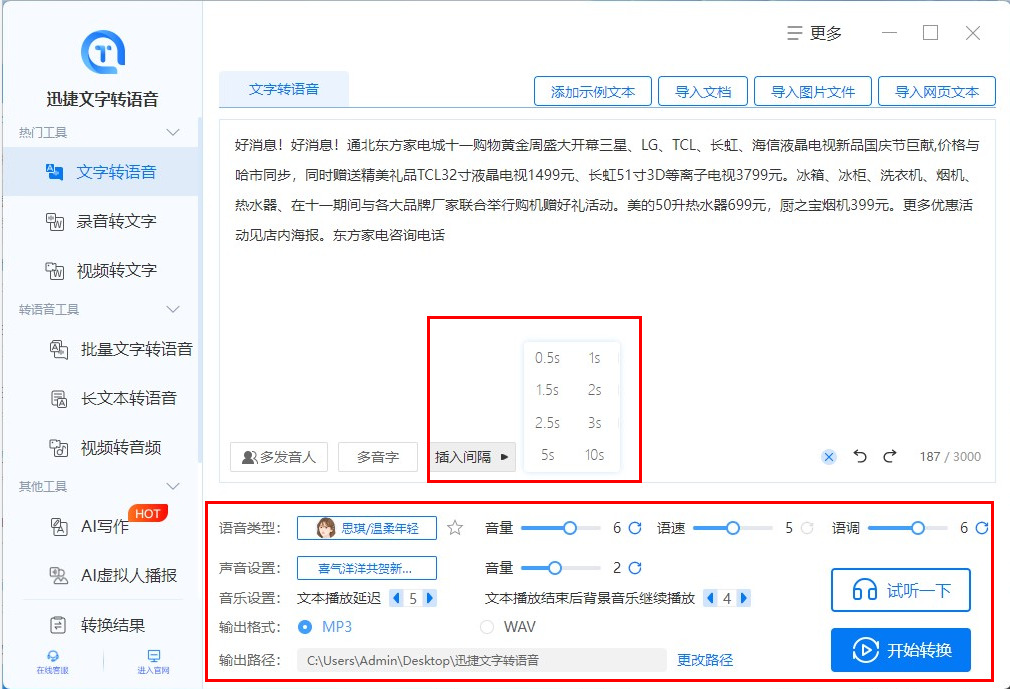Reset the voice 音量 value of 6
This screenshot has height=689, width=1010.
pos(635,528)
